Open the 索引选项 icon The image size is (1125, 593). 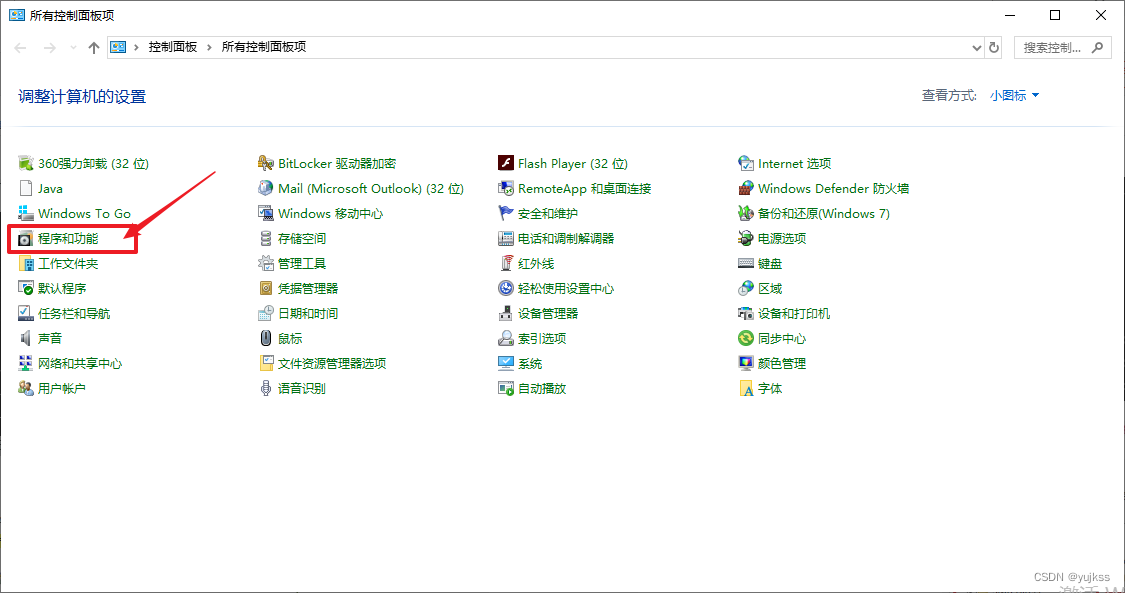[x=506, y=338]
